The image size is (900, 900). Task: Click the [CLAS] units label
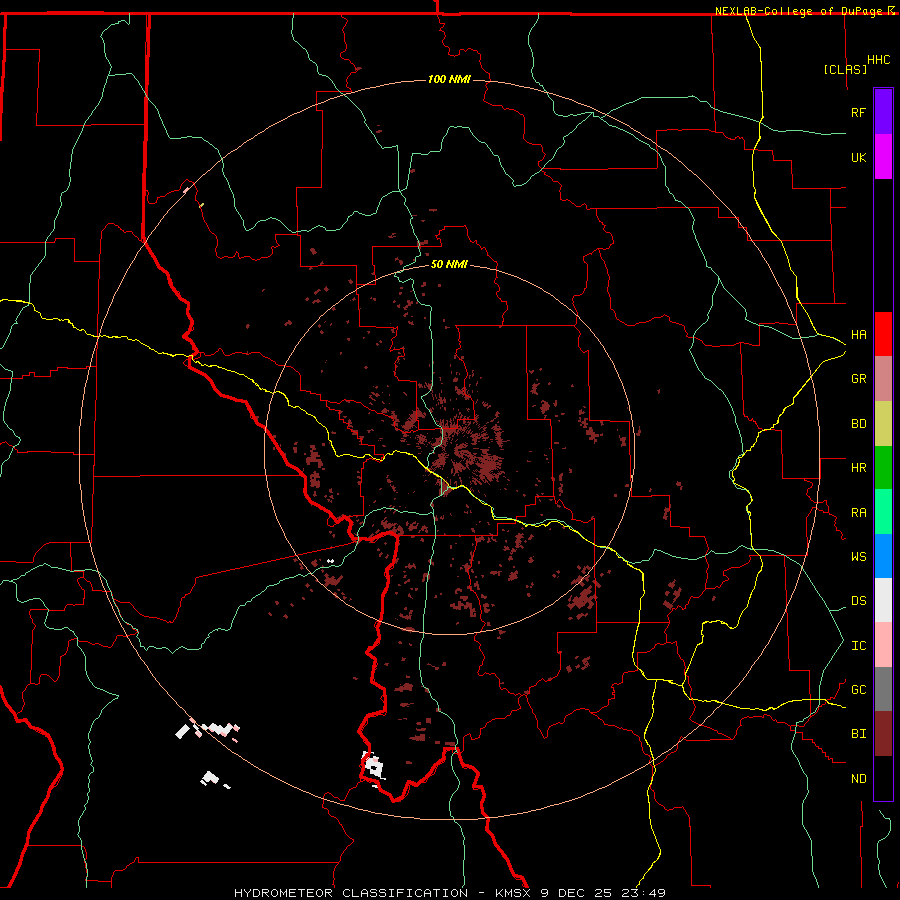pyautogui.click(x=845, y=69)
